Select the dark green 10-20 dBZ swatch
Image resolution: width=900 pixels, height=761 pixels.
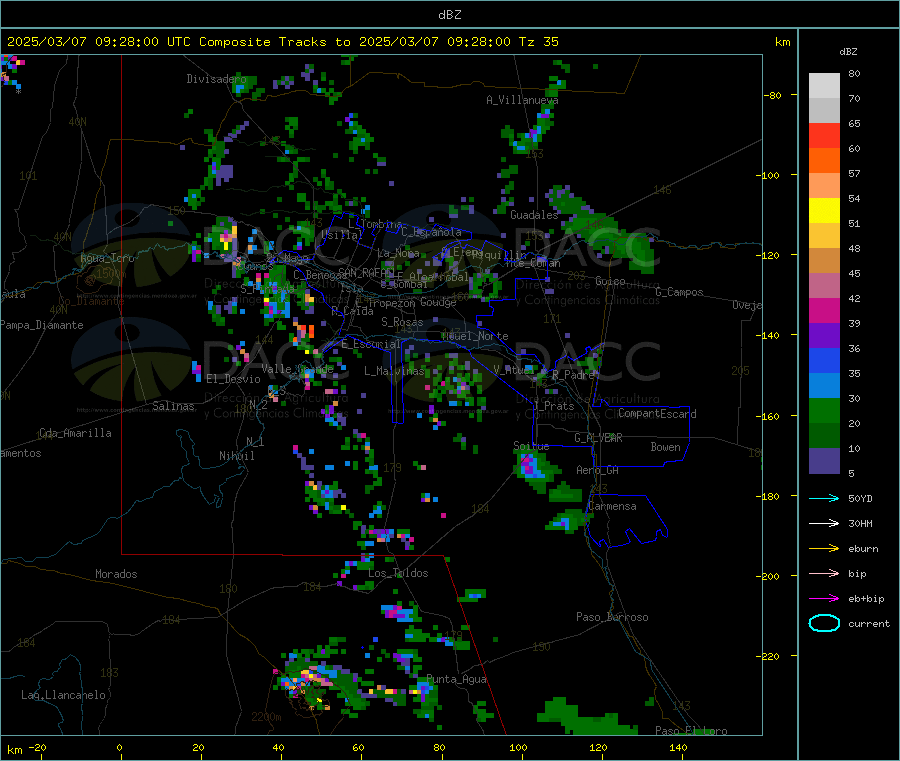824,436
